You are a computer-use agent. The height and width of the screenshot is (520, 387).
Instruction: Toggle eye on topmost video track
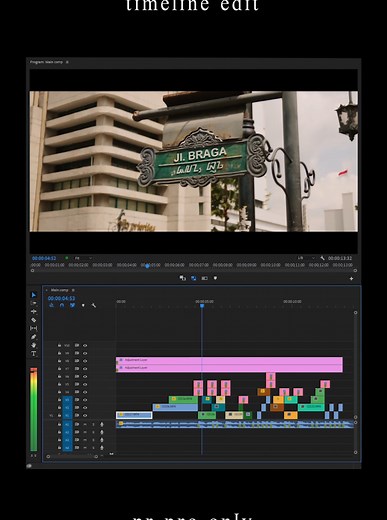(85, 346)
